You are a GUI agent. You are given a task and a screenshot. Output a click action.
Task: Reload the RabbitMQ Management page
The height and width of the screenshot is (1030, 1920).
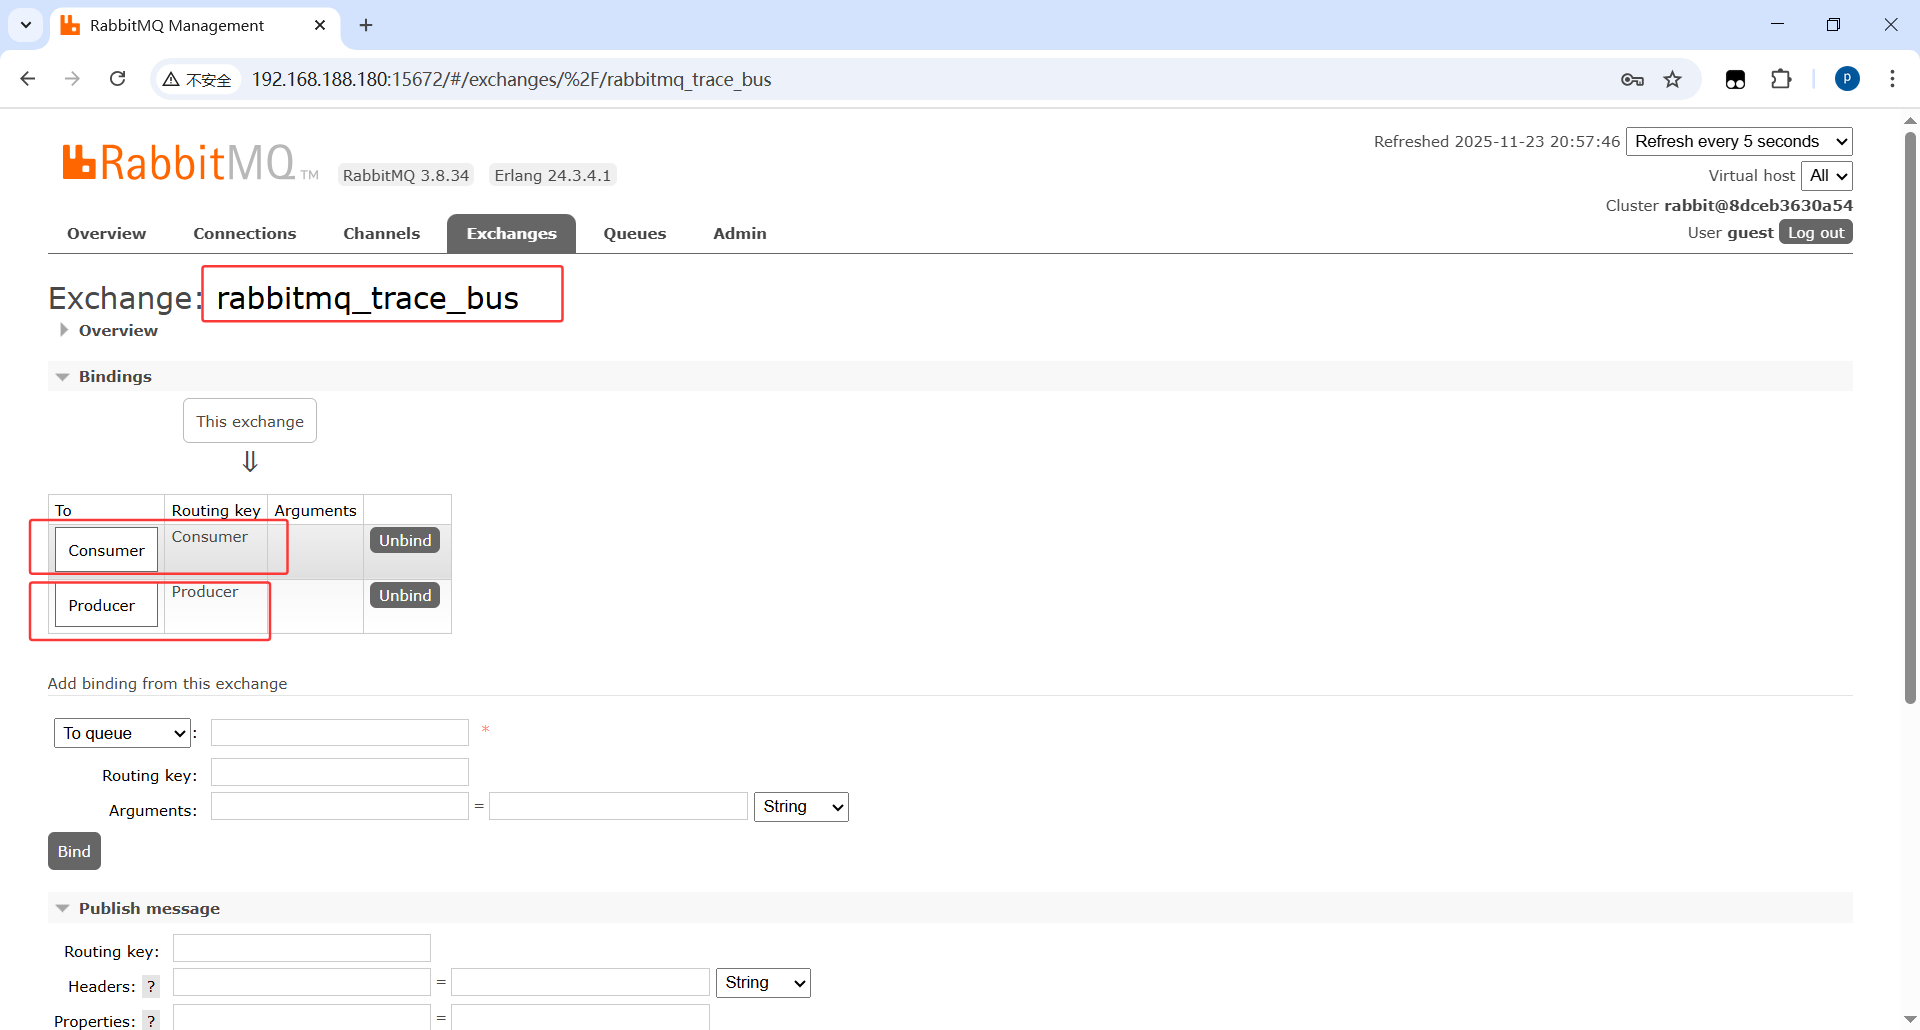coord(117,79)
